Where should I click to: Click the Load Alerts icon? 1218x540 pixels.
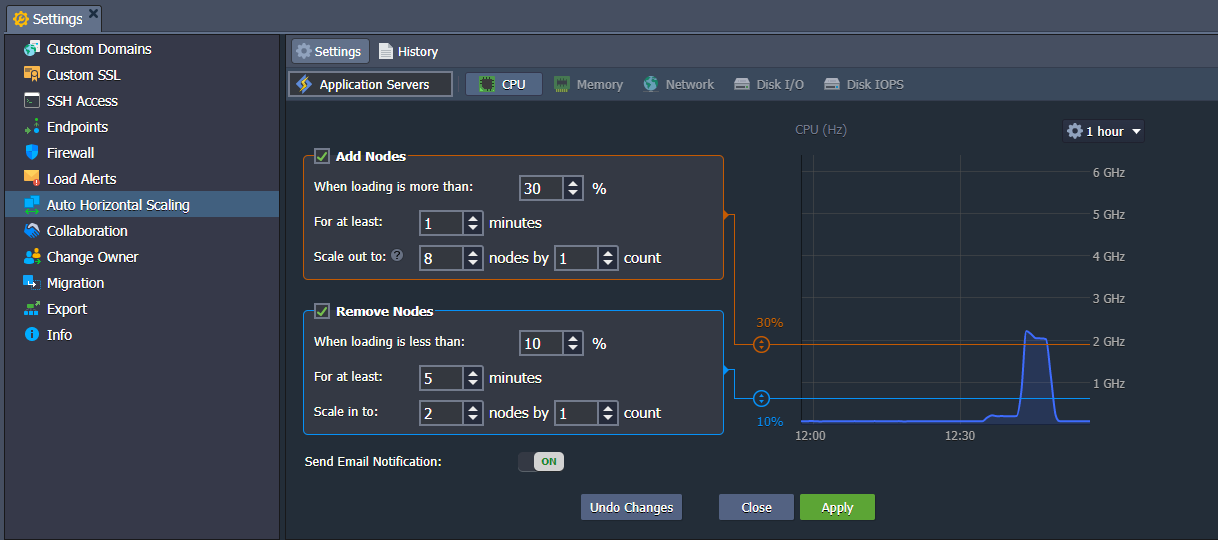point(32,179)
